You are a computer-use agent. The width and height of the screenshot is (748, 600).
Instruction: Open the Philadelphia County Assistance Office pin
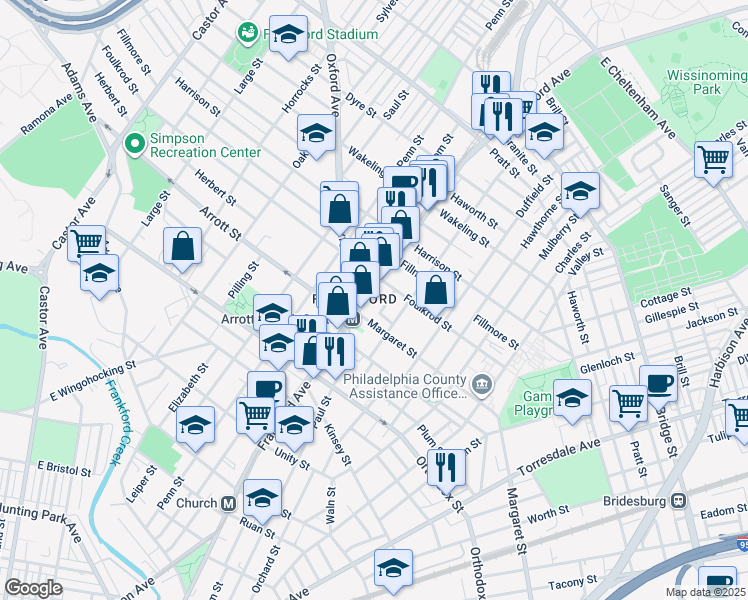pyautogui.click(x=482, y=385)
